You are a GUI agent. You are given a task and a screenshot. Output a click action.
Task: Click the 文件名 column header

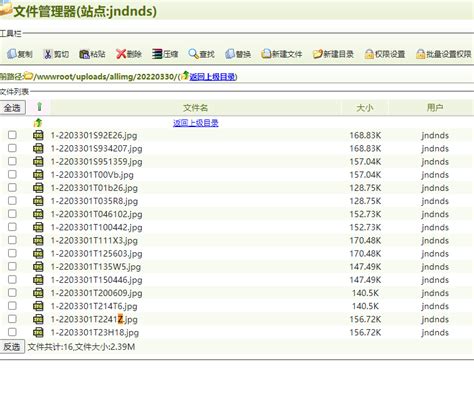196,108
